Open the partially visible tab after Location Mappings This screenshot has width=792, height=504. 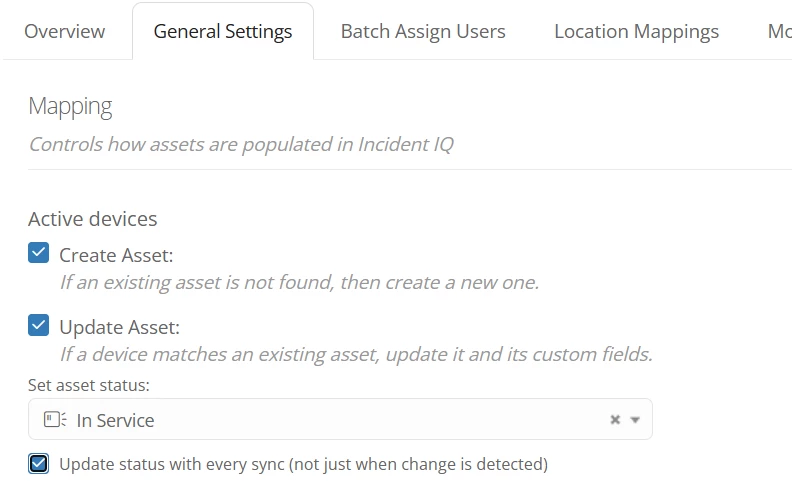(x=778, y=31)
